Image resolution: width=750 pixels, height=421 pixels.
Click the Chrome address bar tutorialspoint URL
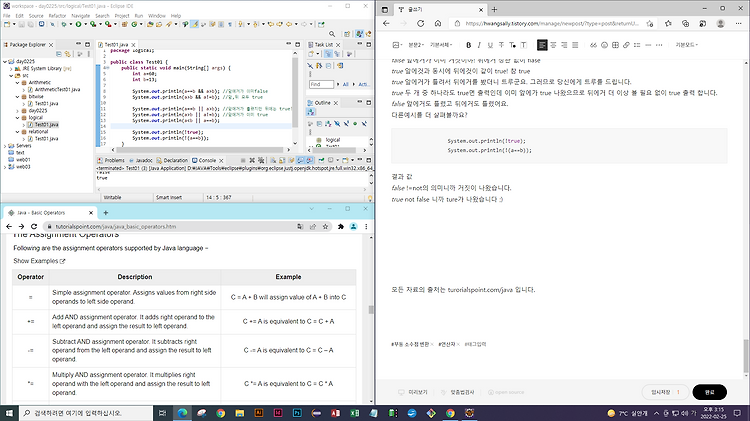[116, 226]
